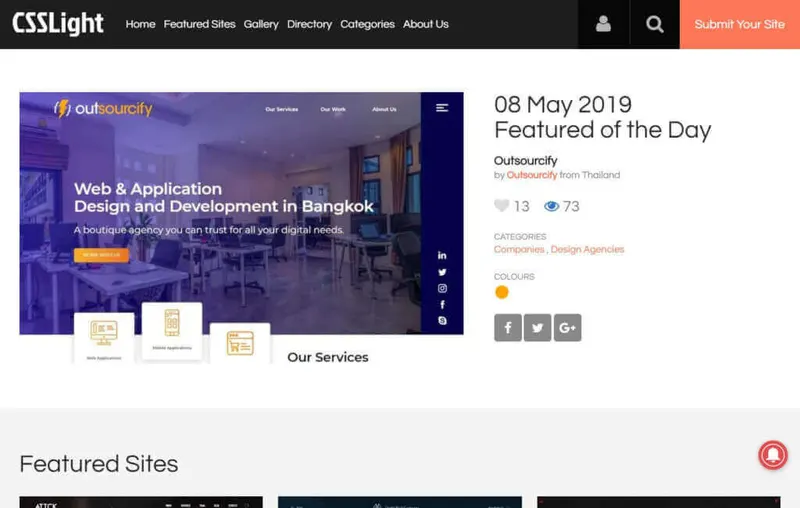Viewport: 800px width, 508px height.
Task: Open the first featured site thumbnail at the bottom left
Action: 141,502
